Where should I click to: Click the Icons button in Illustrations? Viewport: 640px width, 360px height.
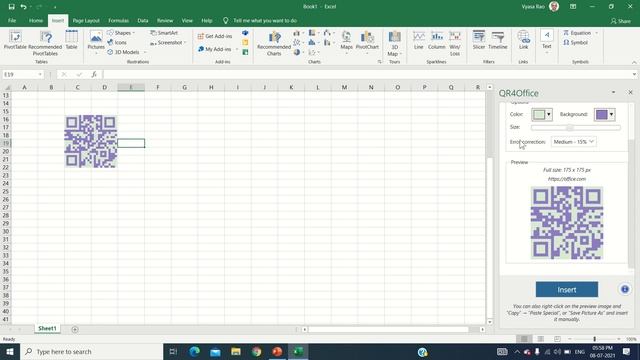(x=117, y=42)
